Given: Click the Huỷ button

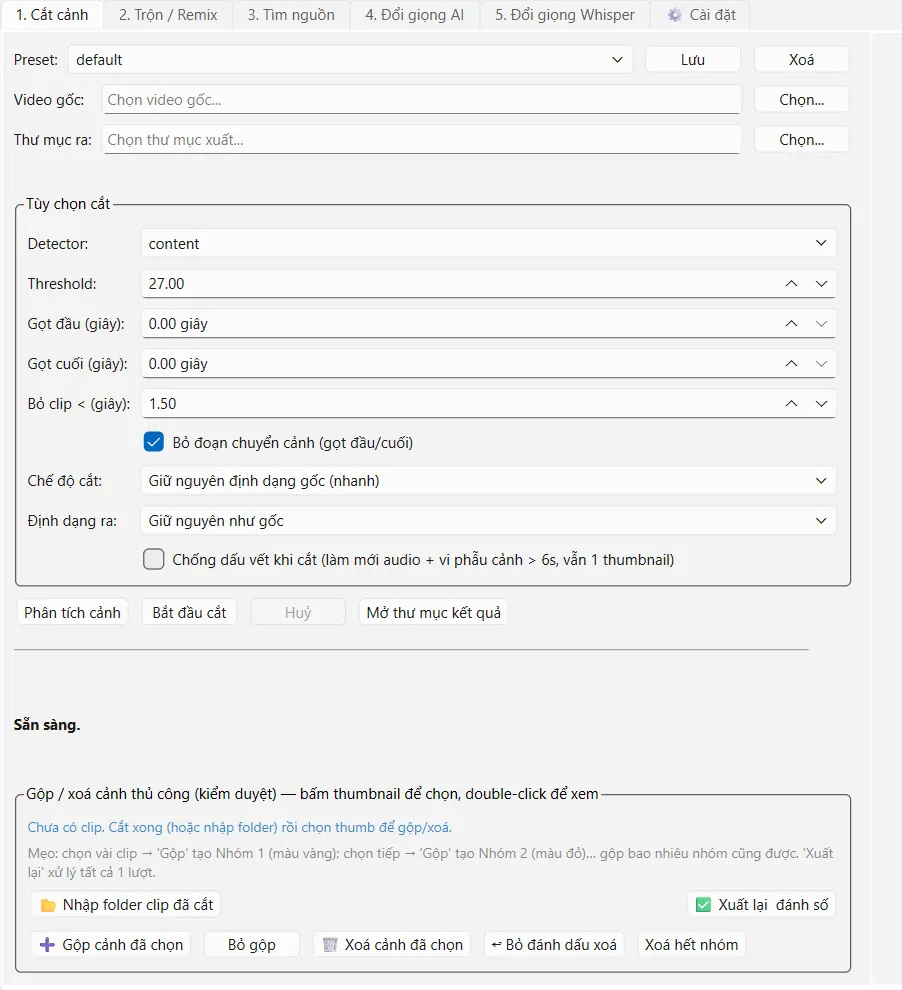Looking at the screenshot, I should [x=298, y=612].
